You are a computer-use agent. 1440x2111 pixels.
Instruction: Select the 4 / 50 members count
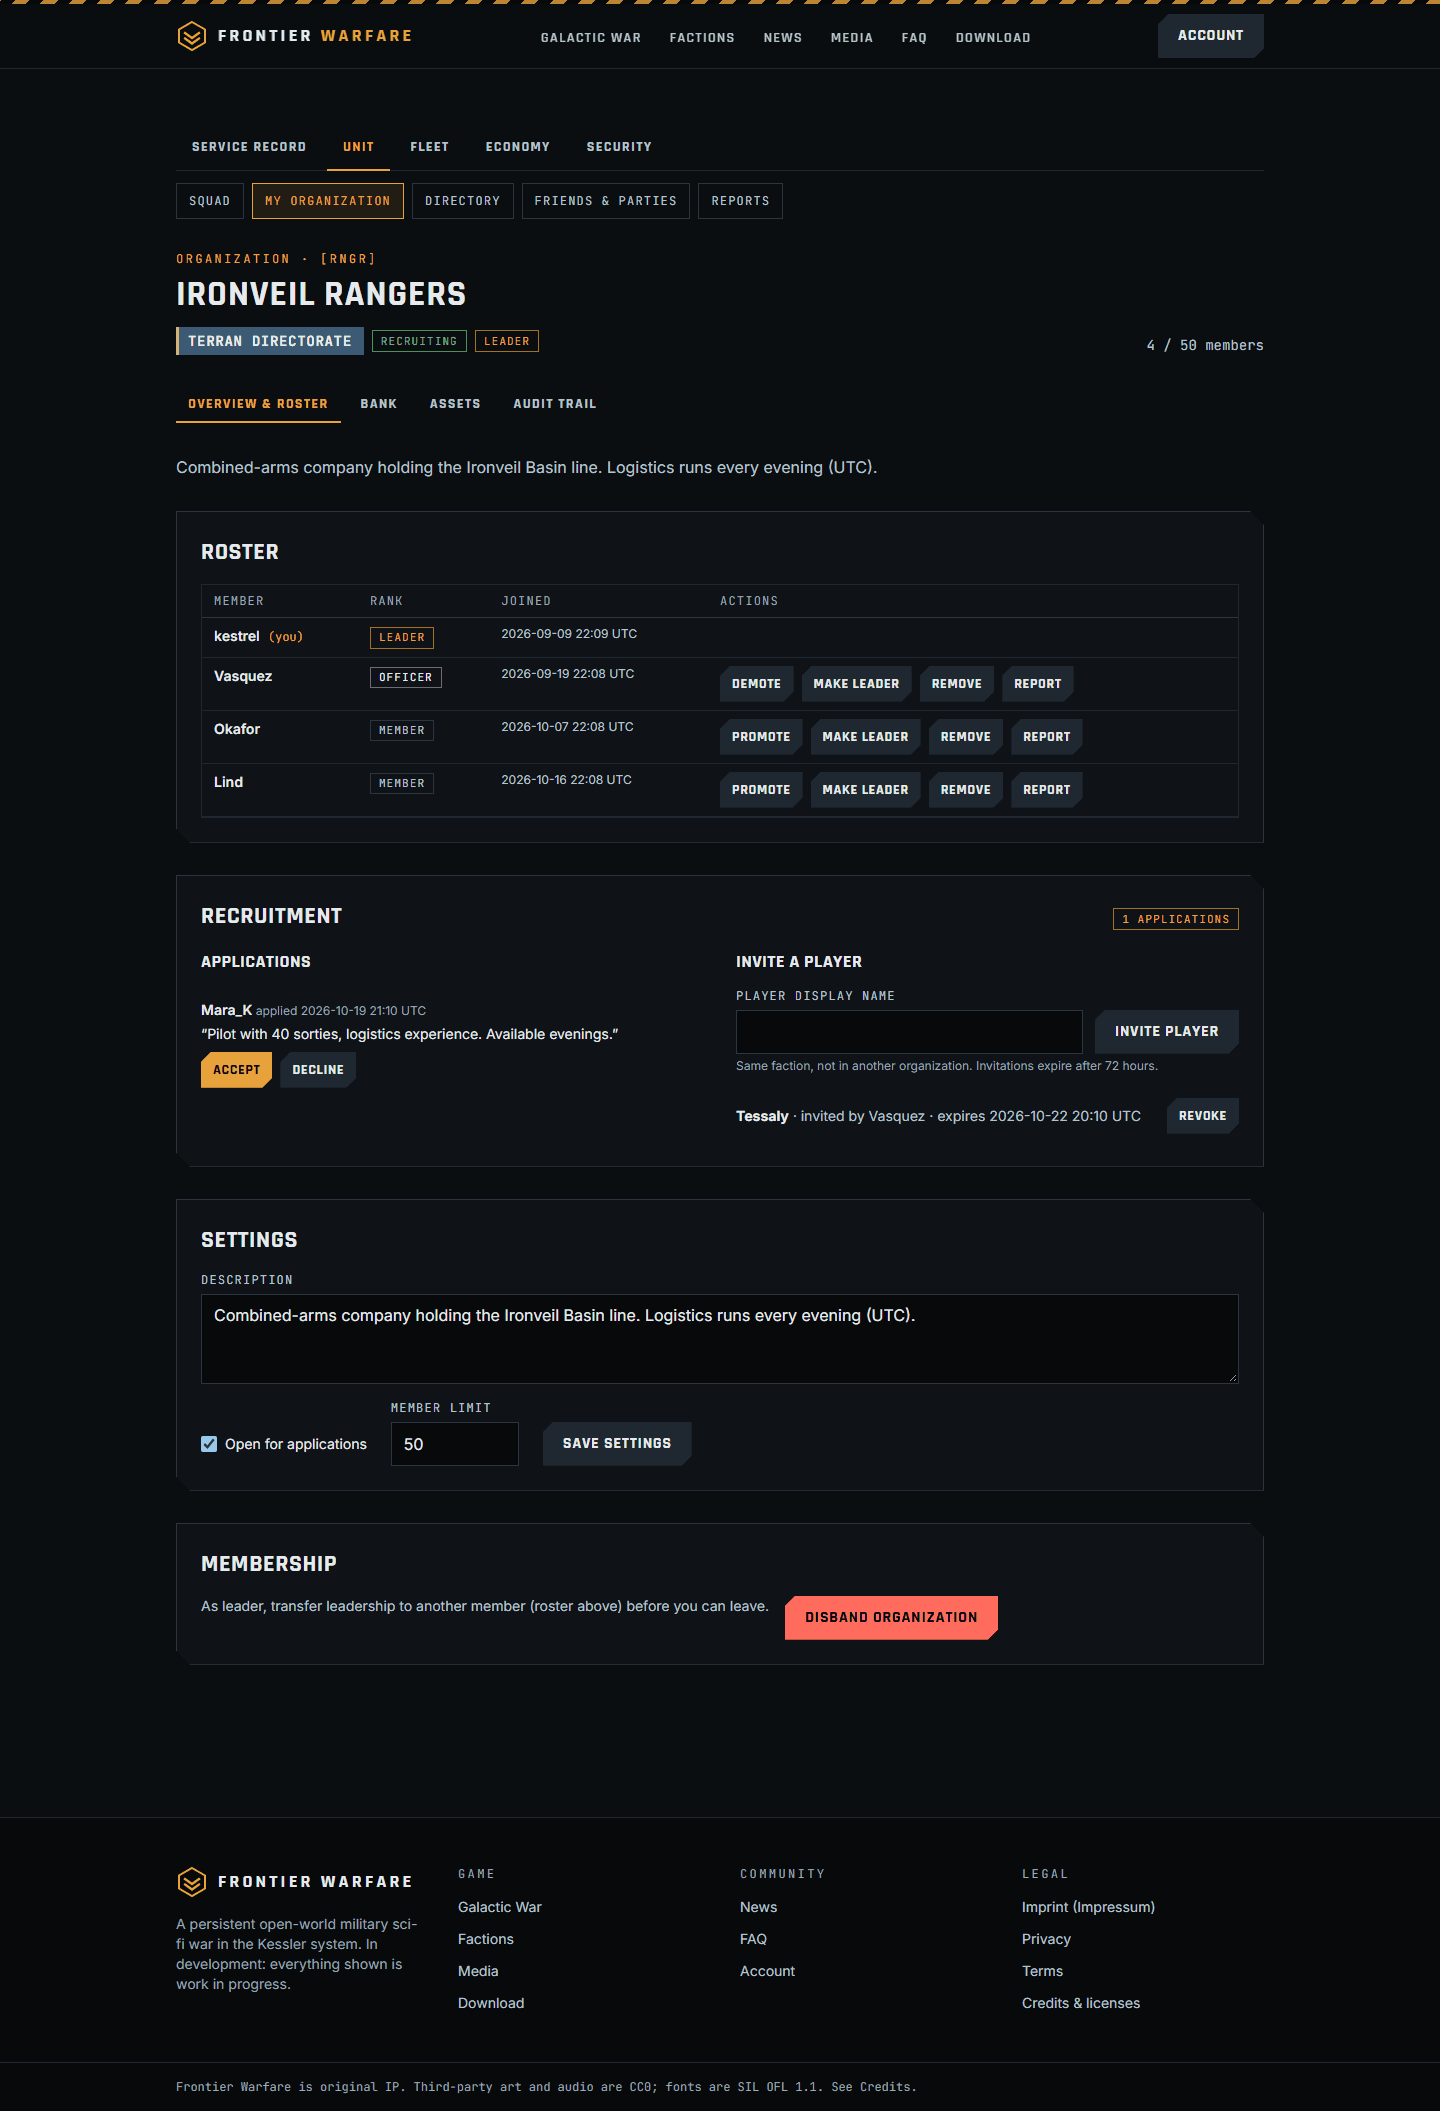[1205, 345]
